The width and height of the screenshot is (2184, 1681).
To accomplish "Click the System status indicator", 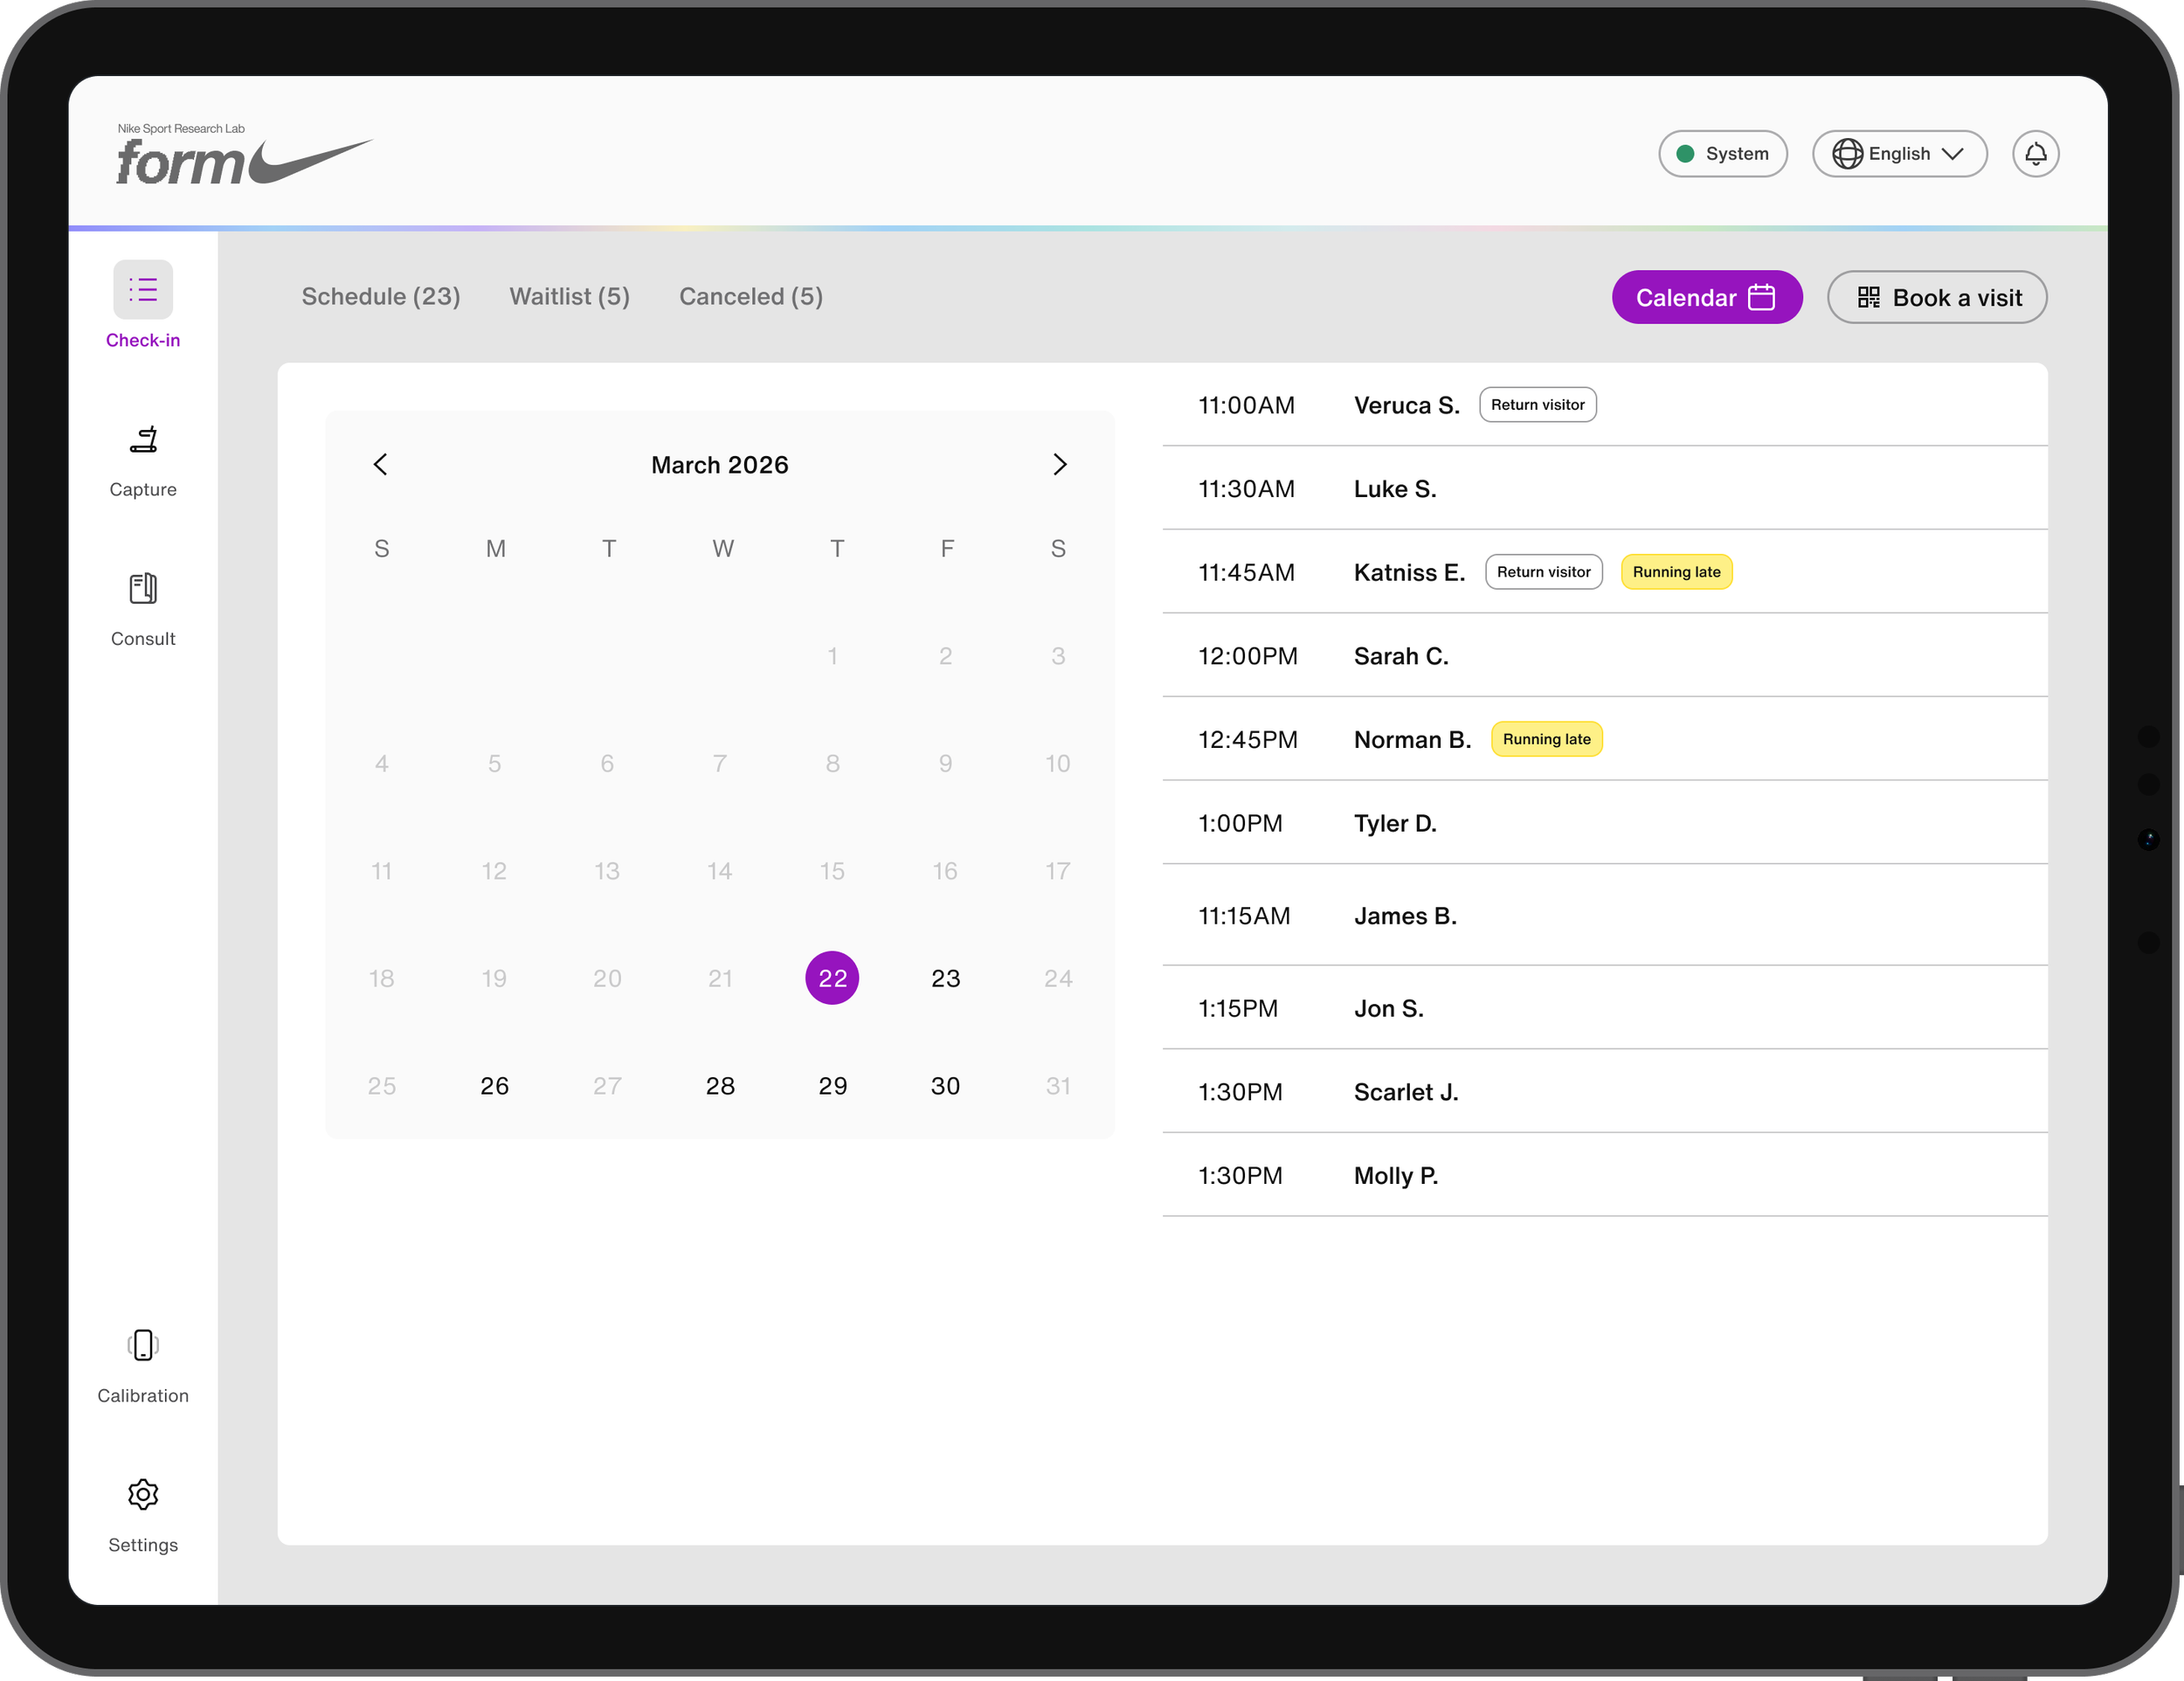I will pyautogui.click(x=1722, y=154).
